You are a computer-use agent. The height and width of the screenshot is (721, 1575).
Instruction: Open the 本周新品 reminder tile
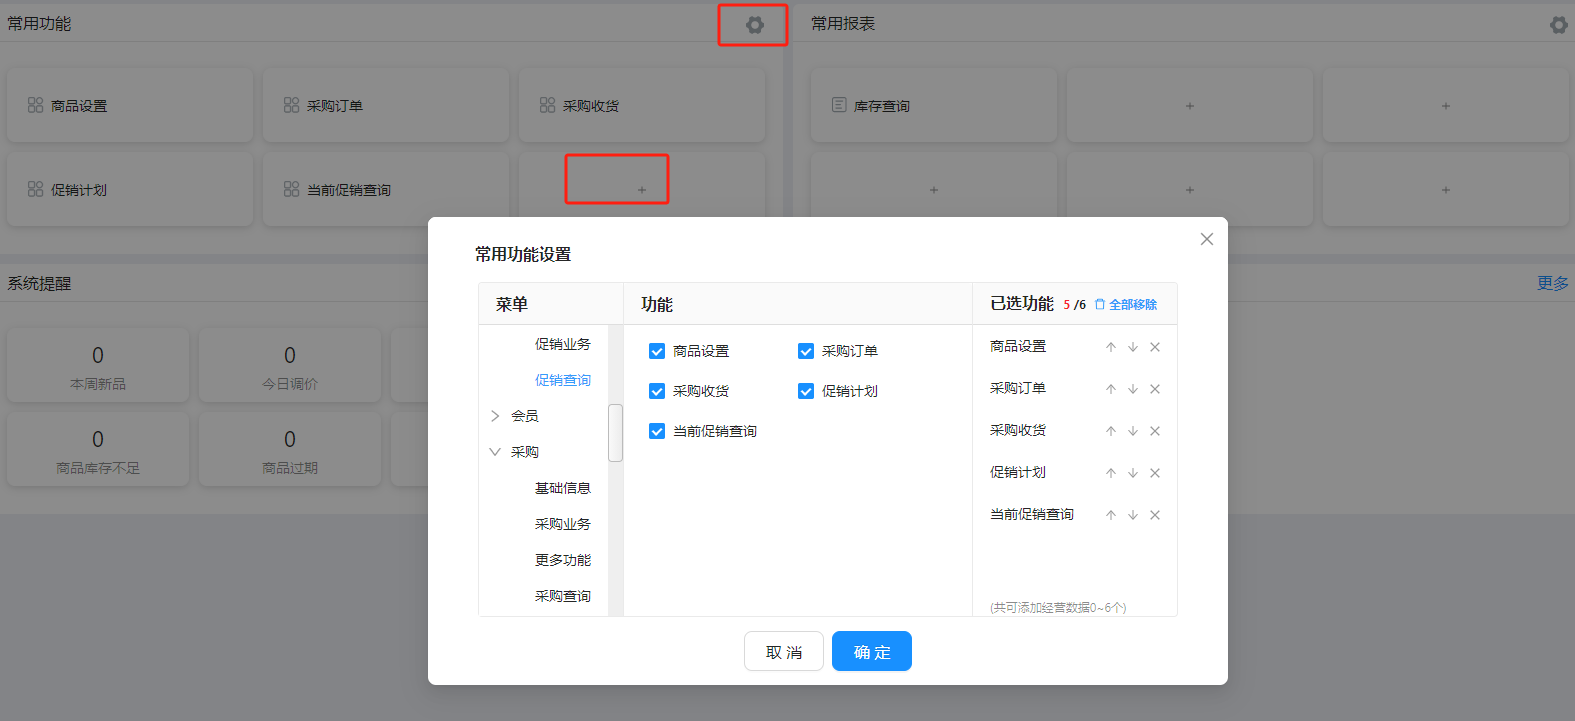point(98,367)
